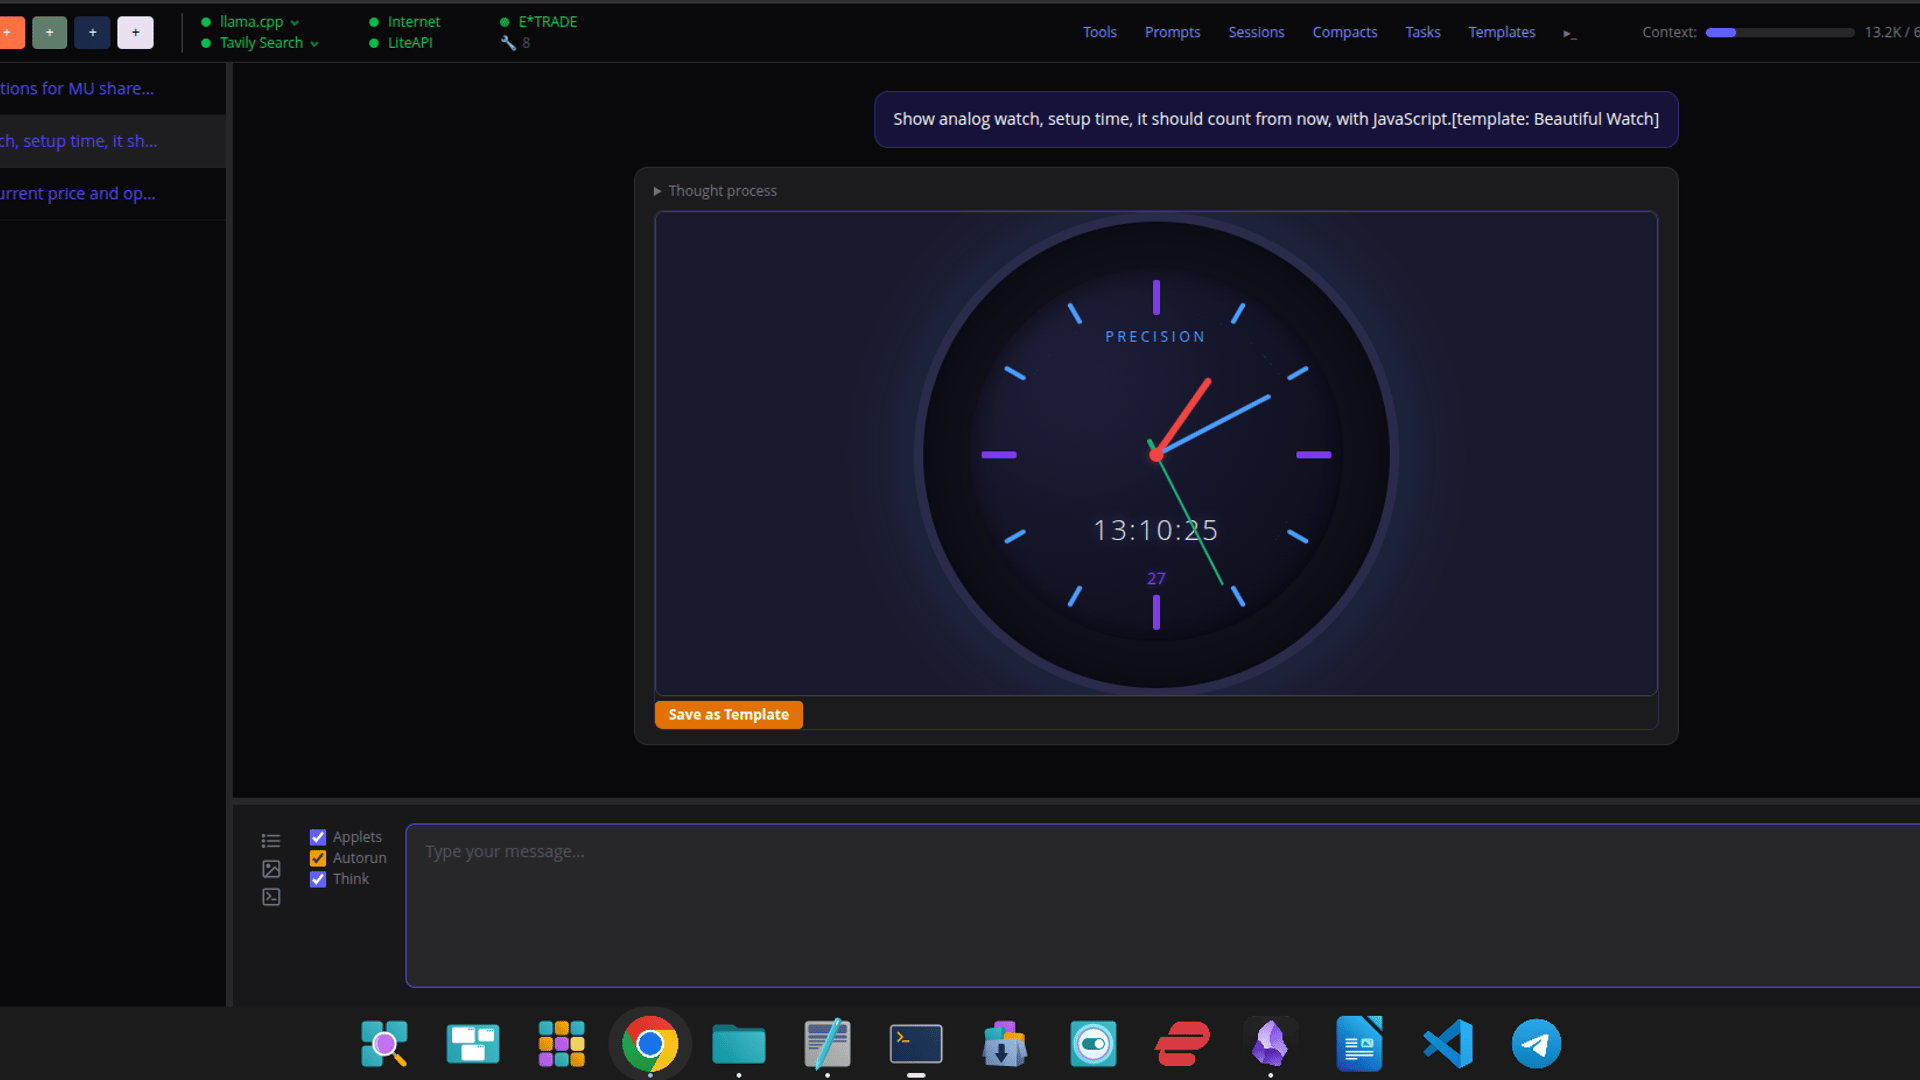Open the Prompts menu

pyautogui.click(x=1172, y=32)
